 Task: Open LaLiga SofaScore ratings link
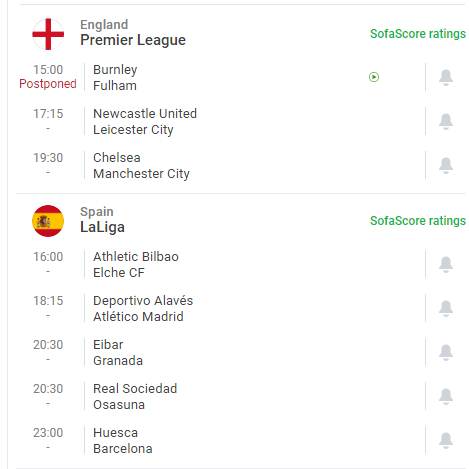[418, 221]
